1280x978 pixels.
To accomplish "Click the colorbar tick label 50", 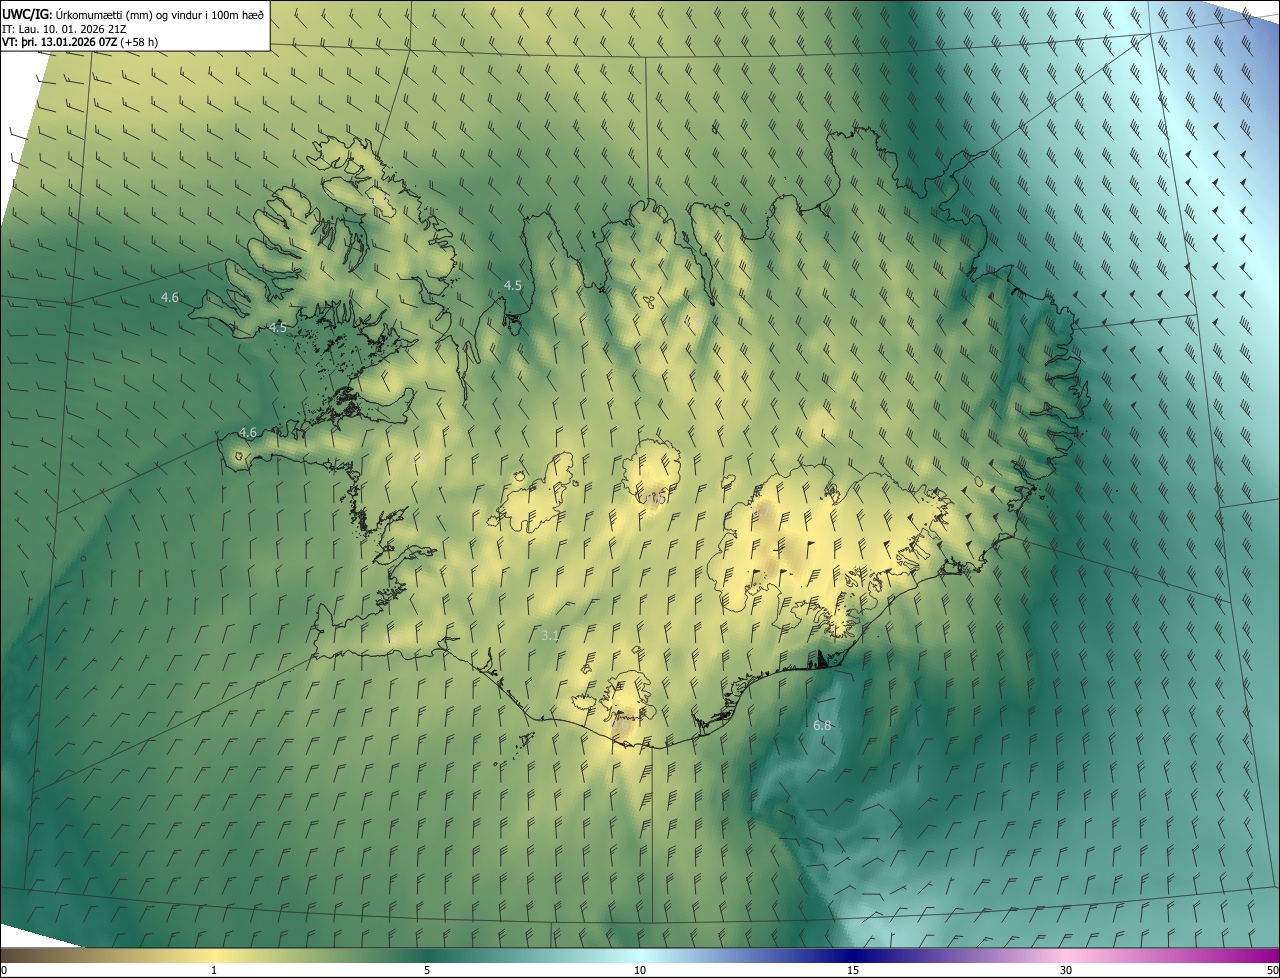I will tap(1272, 971).
